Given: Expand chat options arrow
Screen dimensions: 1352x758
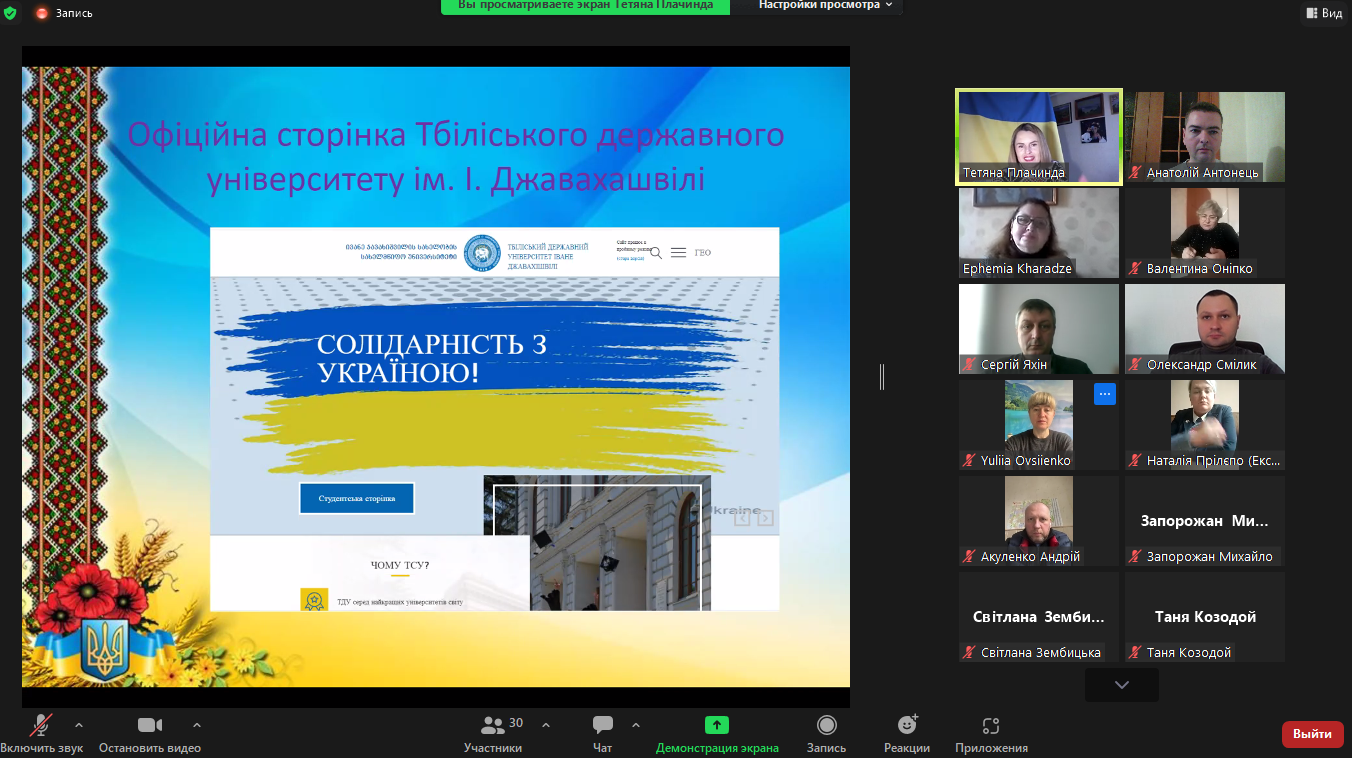Looking at the screenshot, I should pos(636,725).
